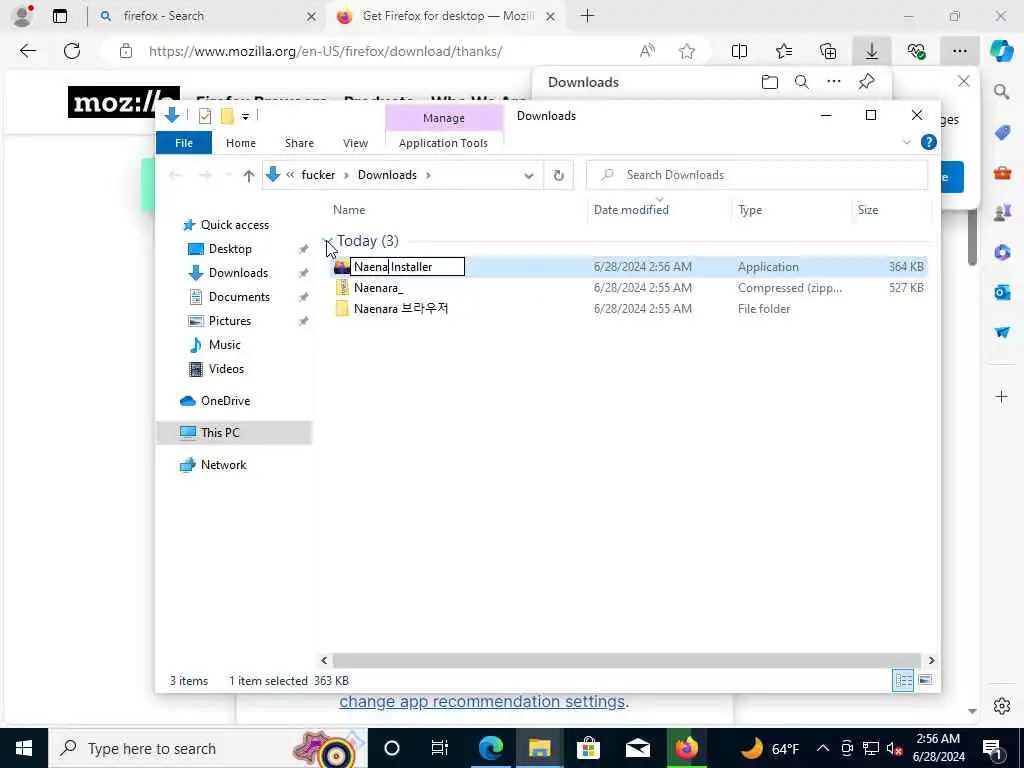Viewport: 1024px width, 768px height.
Task: Open Copilot sidebar icon
Action: click(x=1002, y=51)
